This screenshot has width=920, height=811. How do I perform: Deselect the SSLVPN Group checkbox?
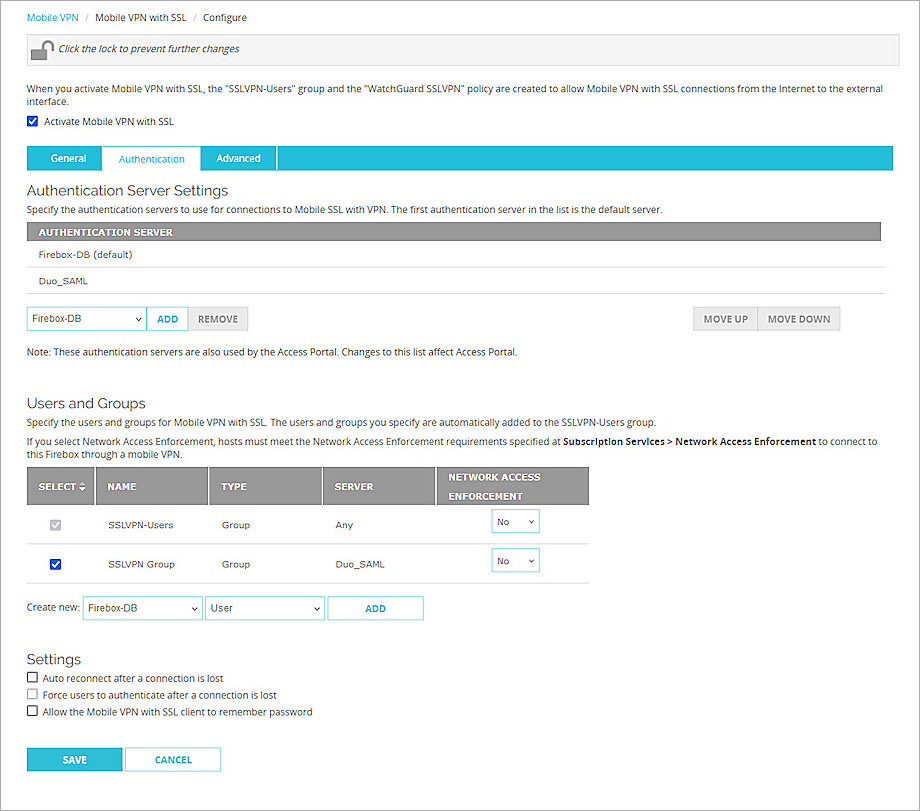click(56, 564)
